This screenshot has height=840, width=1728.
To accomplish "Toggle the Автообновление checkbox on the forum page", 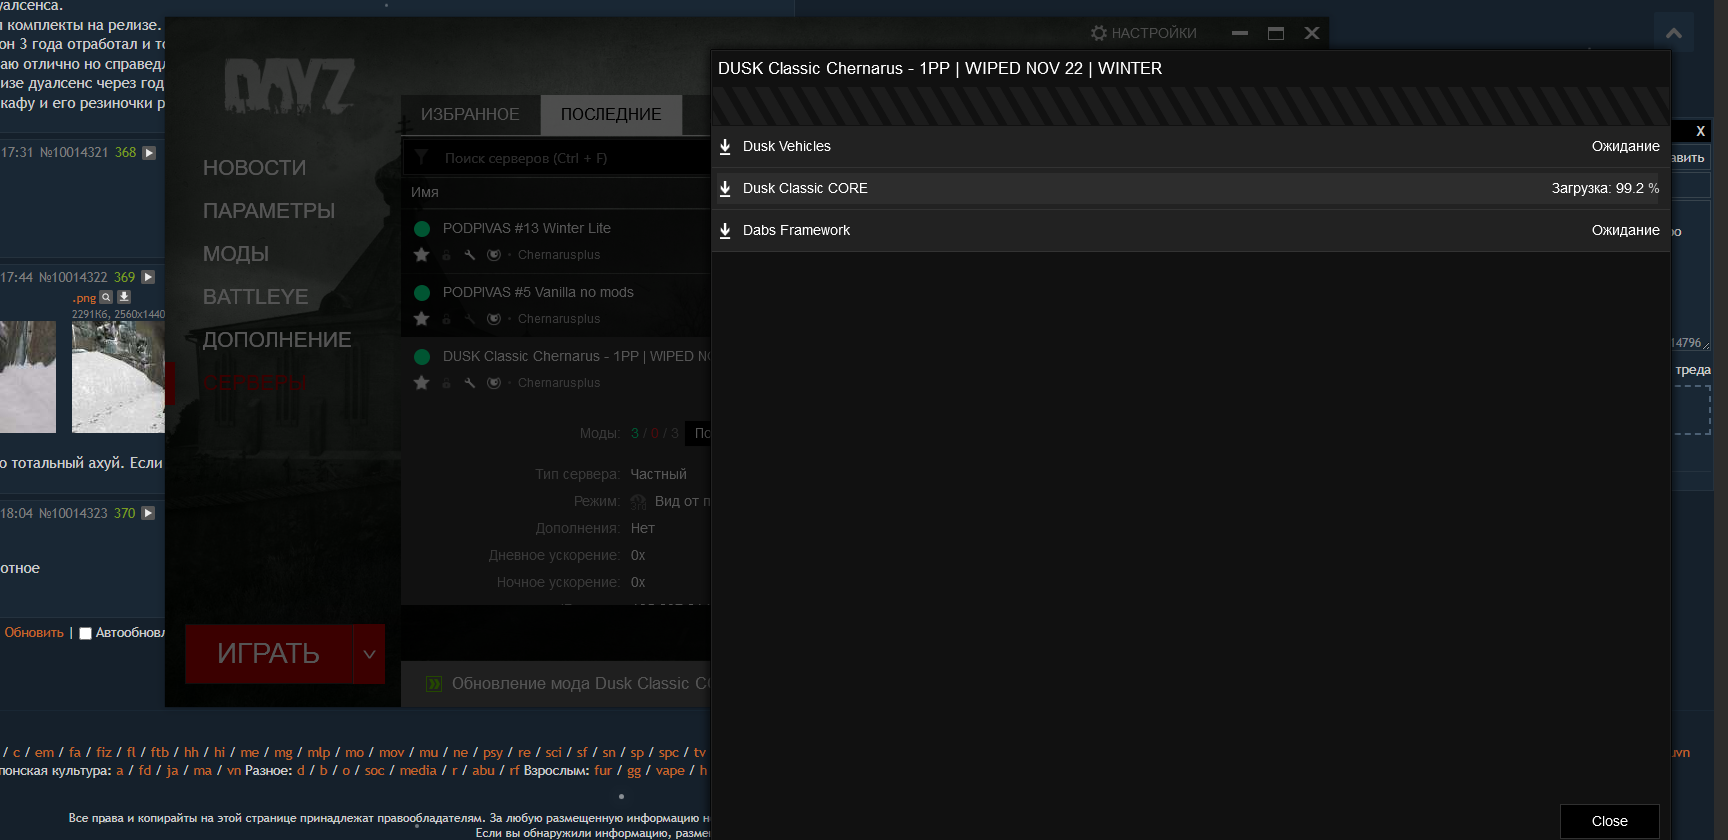I will pos(86,633).
